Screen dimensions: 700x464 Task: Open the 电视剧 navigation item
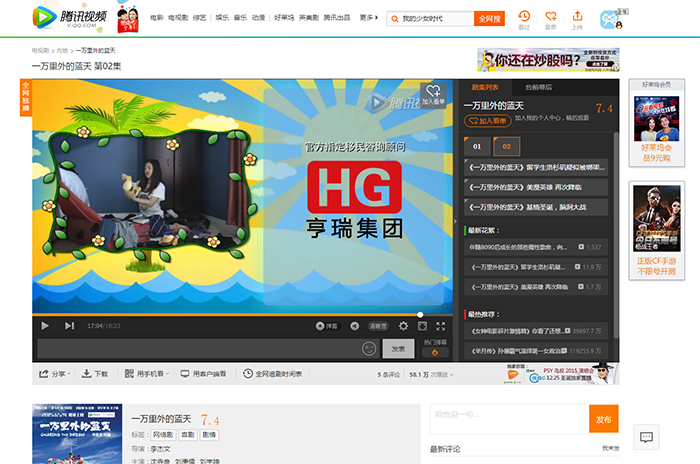coord(178,17)
